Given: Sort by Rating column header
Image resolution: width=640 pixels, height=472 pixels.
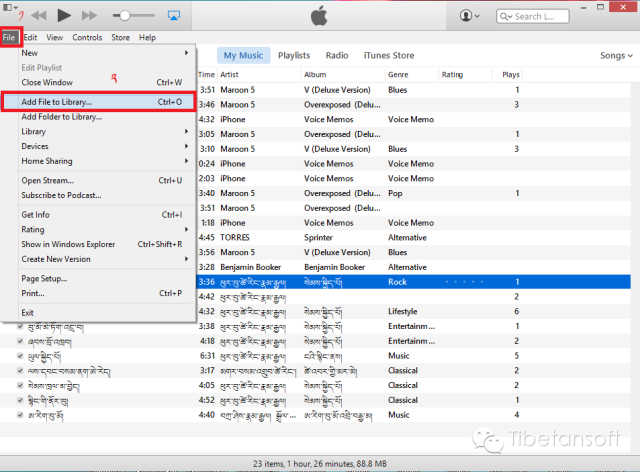Looking at the screenshot, I should tap(452, 75).
